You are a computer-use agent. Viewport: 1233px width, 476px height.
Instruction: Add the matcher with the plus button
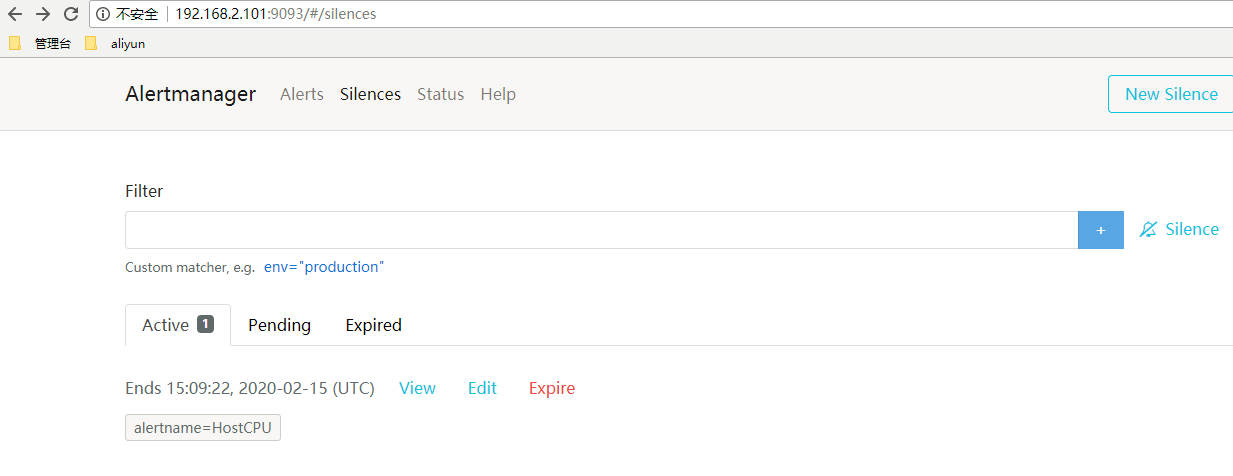1101,230
